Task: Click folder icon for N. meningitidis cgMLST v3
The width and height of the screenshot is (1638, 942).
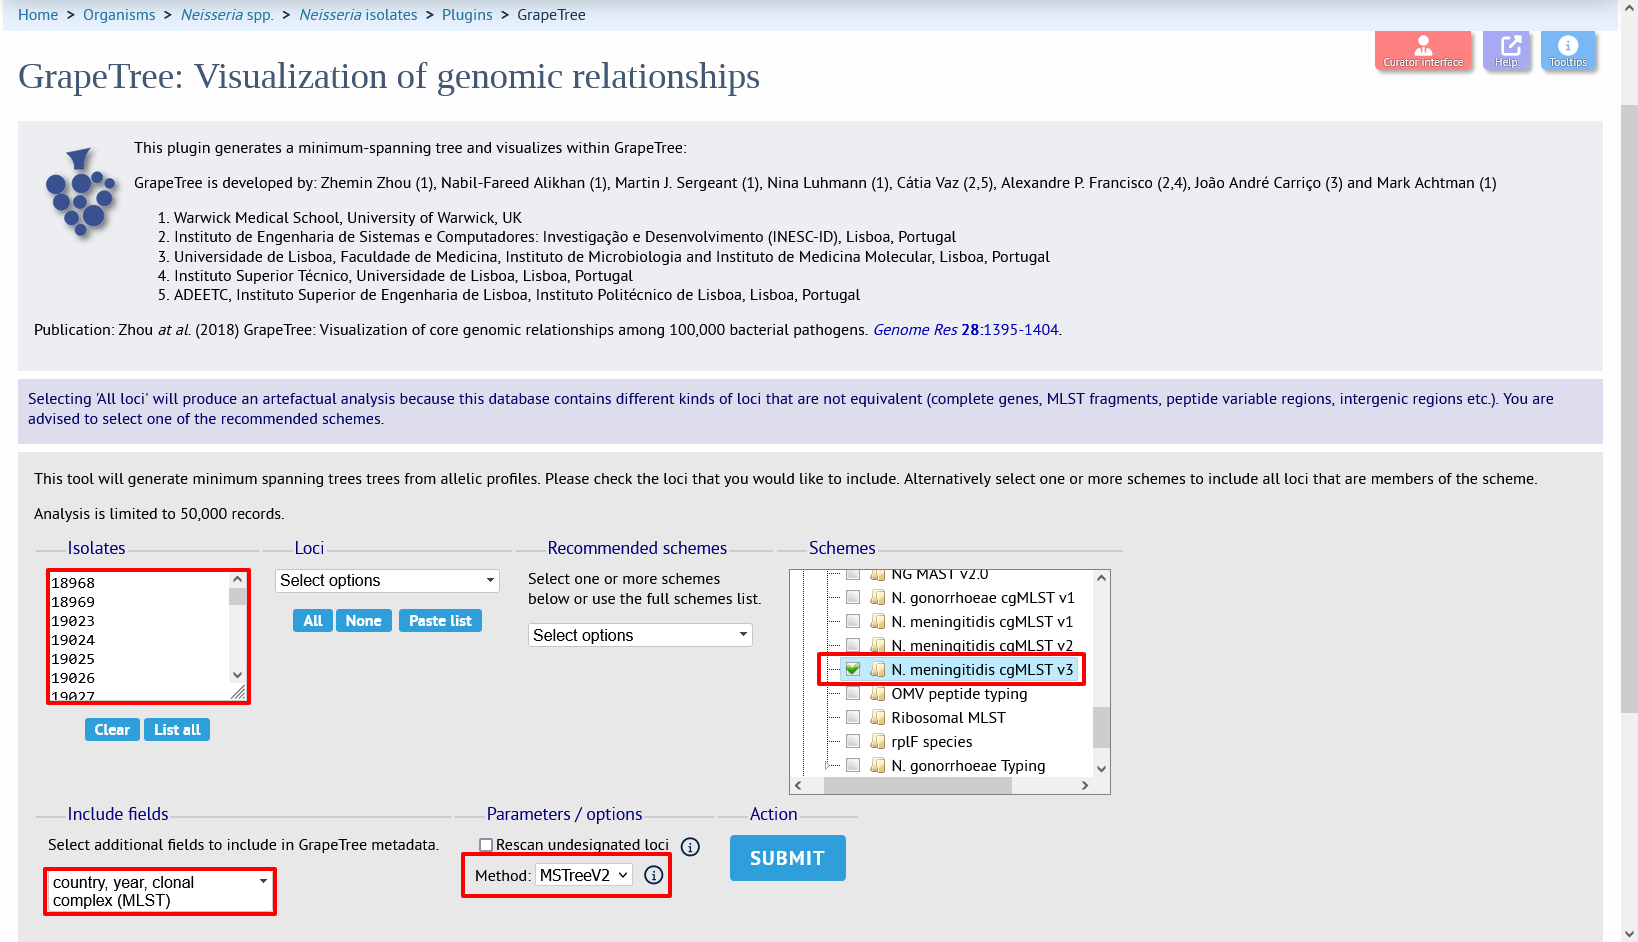Action: [x=878, y=670]
